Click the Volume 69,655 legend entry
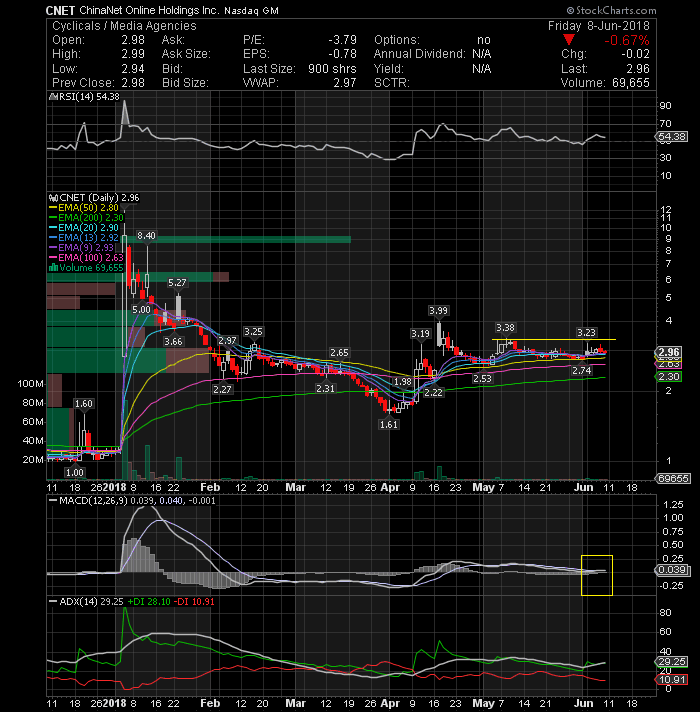 [x=86, y=267]
